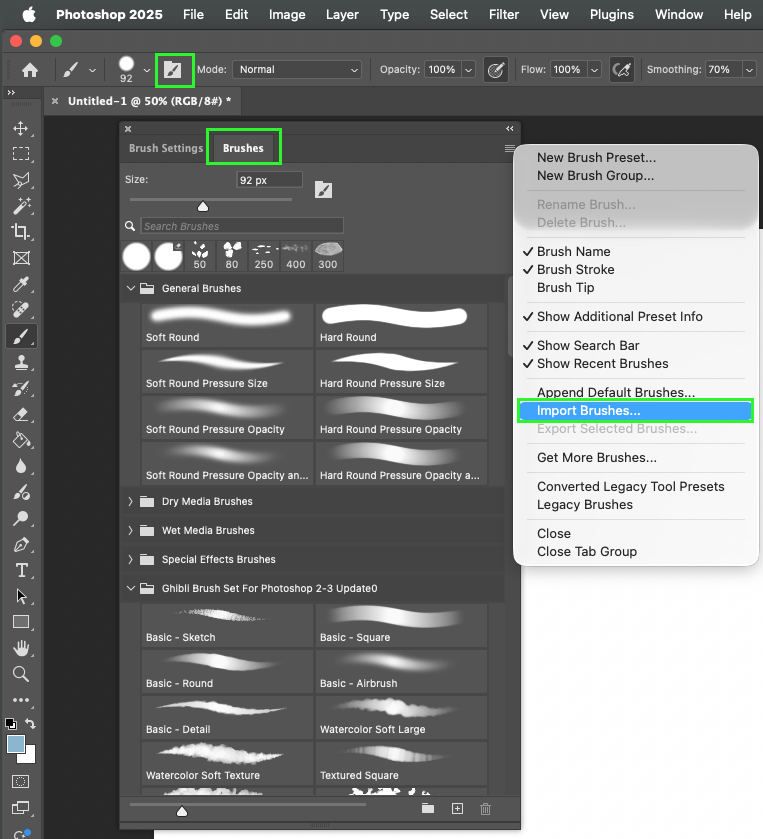Toggle Brush Settings panel in options bar
This screenshot has width=763, height=839.
click(173, 70)
